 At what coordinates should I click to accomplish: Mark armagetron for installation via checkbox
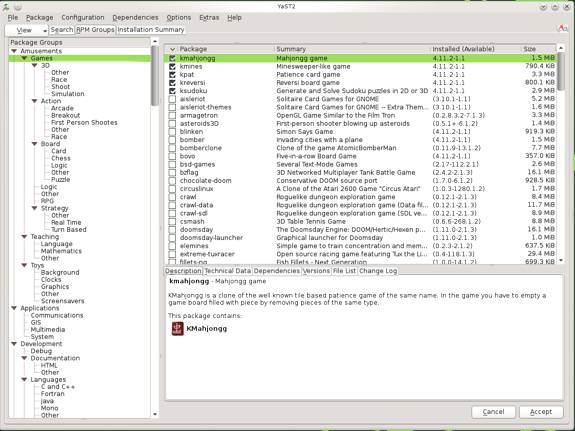coord(172,115)
